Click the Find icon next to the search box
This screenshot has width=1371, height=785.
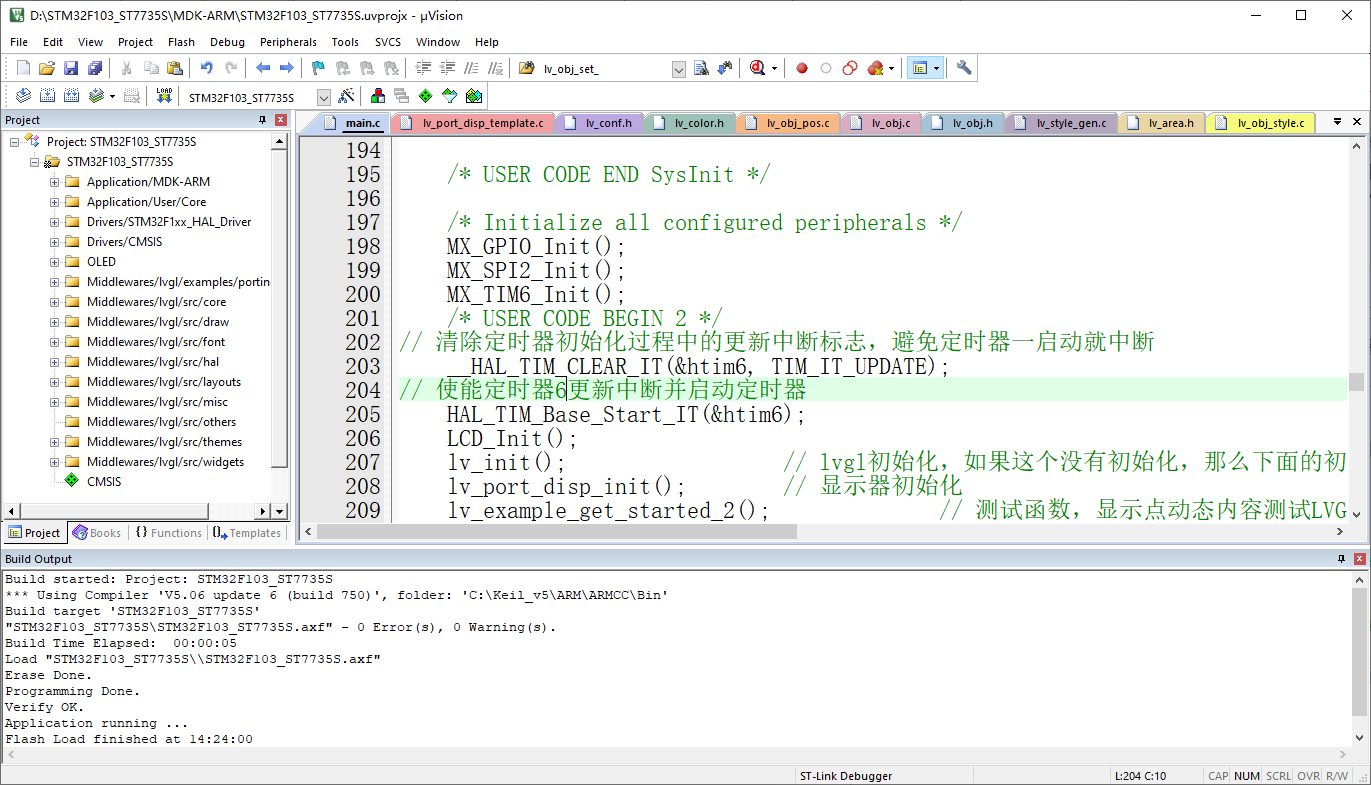pos(701,68)
